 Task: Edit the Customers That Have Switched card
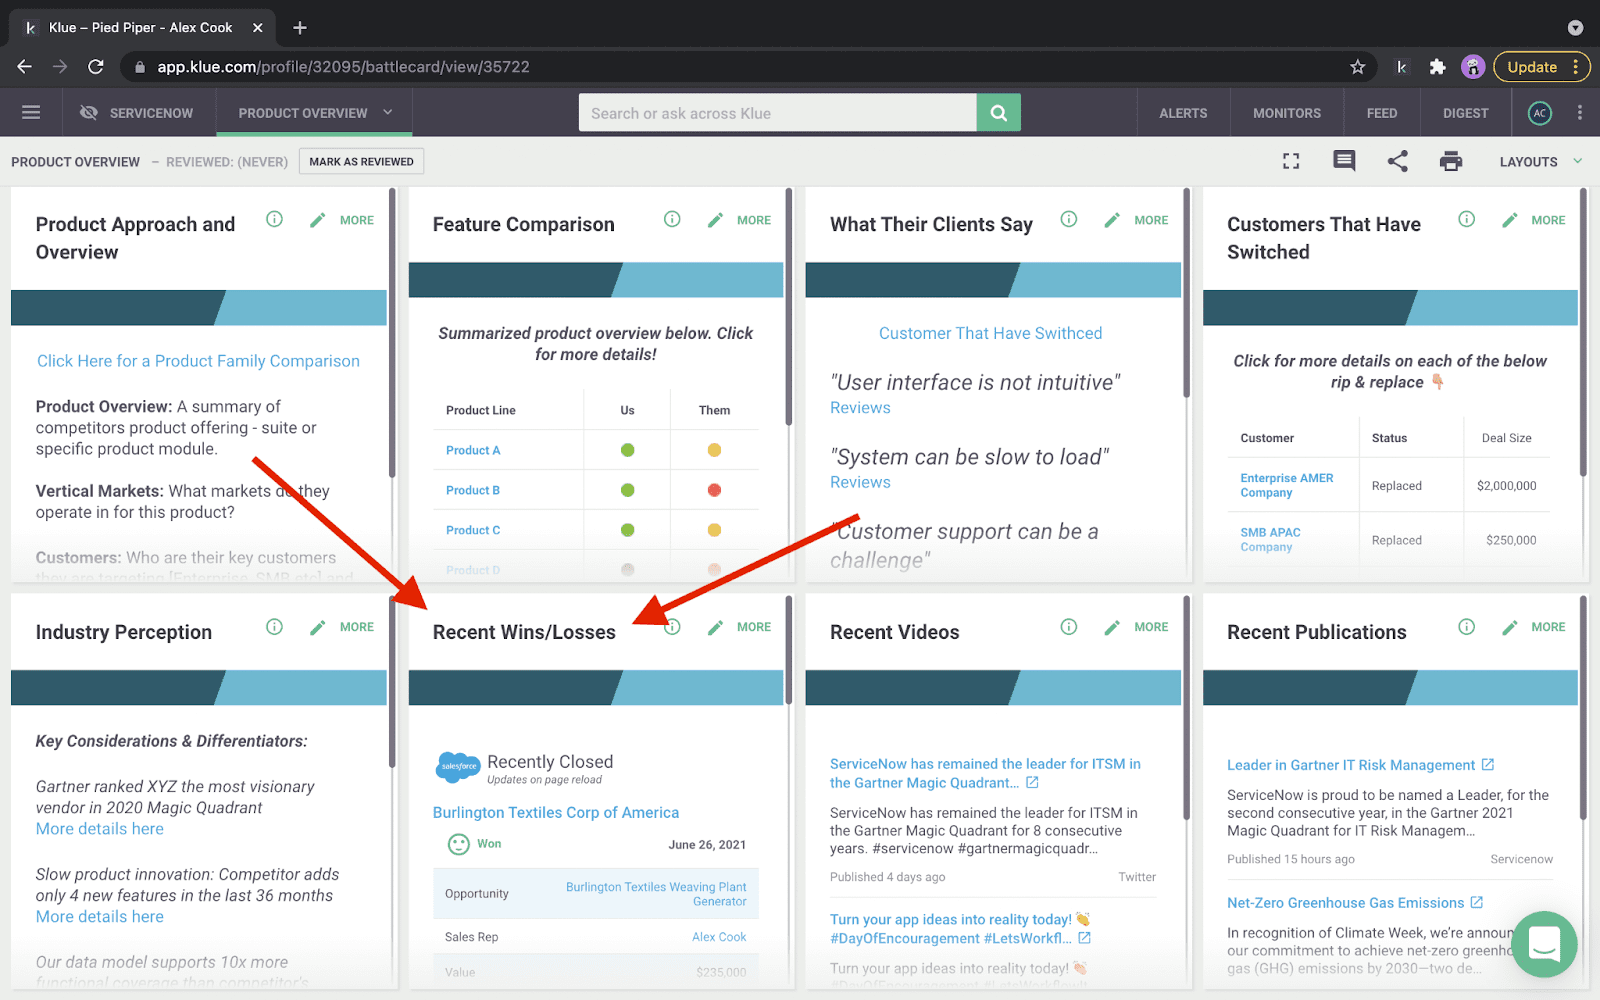tap(1510, 220)
